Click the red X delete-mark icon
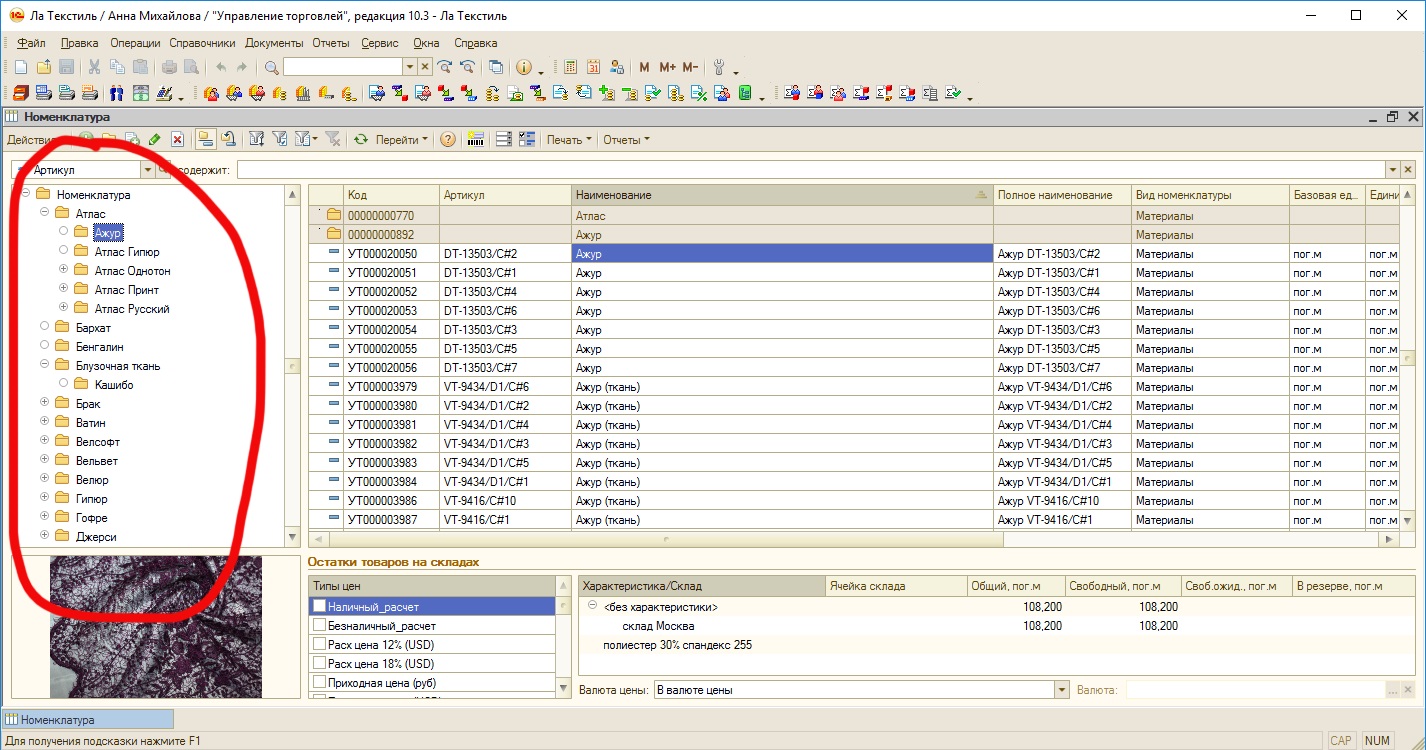1426x750 pixels. [177, 140]
